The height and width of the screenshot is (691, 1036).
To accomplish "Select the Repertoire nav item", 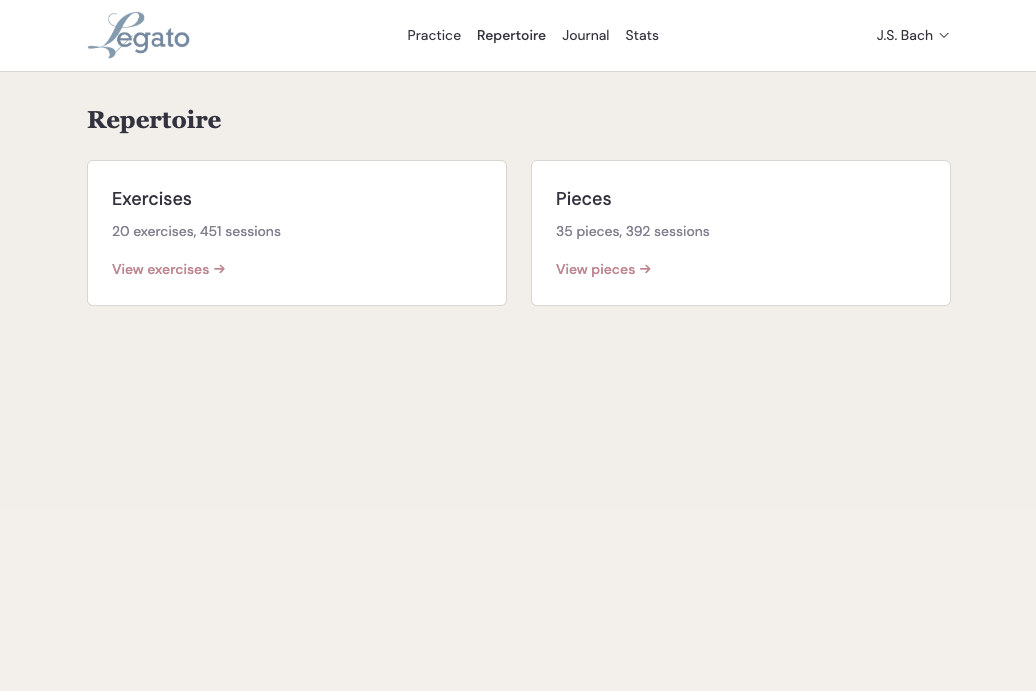I will click(511, 35).
